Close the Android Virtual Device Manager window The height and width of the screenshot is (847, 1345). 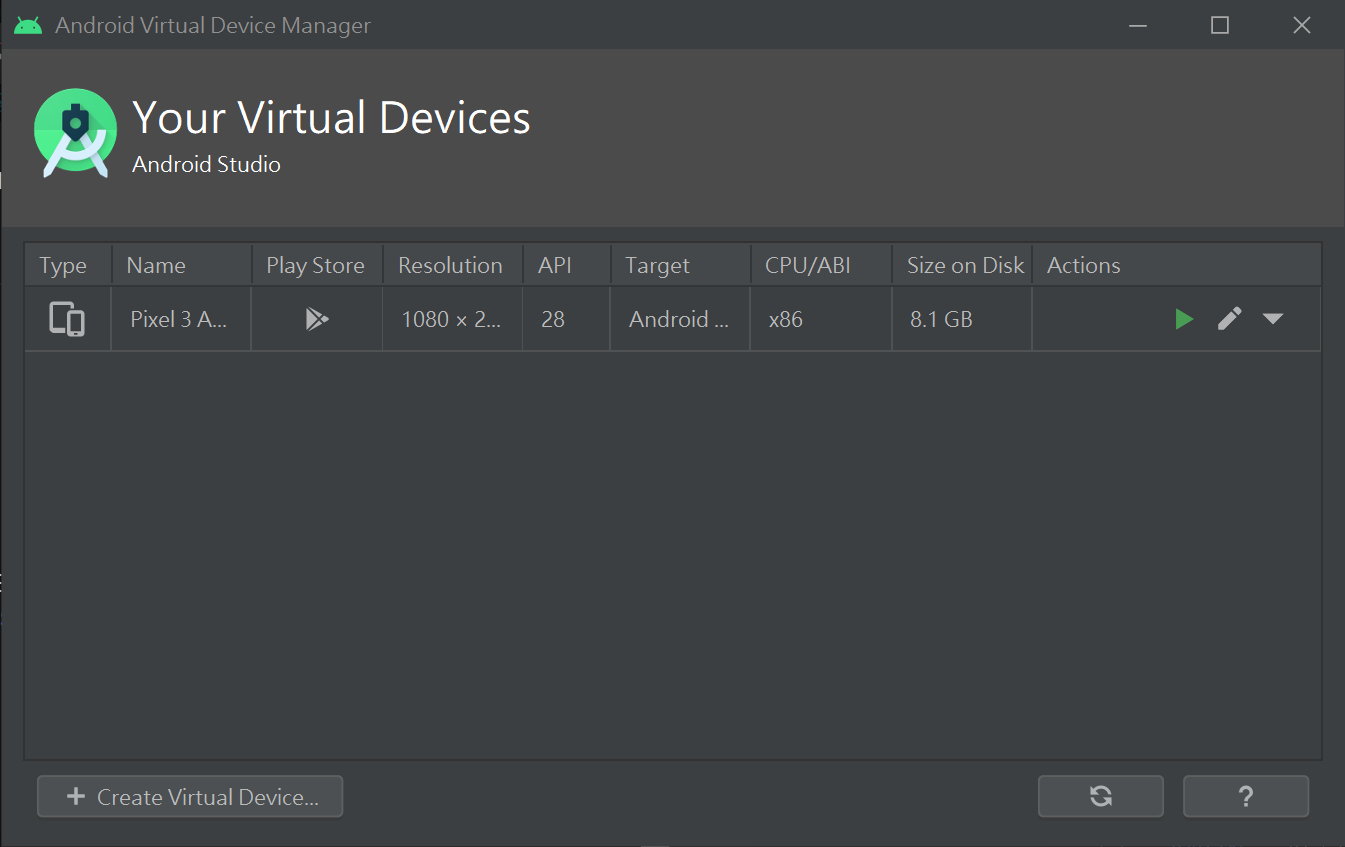pyautogui.click(x=1302, y=25)
